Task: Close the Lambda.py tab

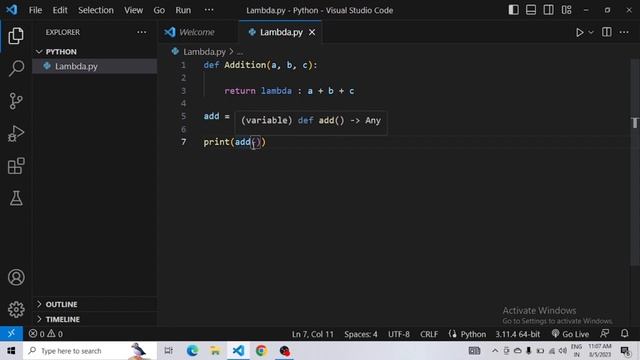Action: (312, 32)
